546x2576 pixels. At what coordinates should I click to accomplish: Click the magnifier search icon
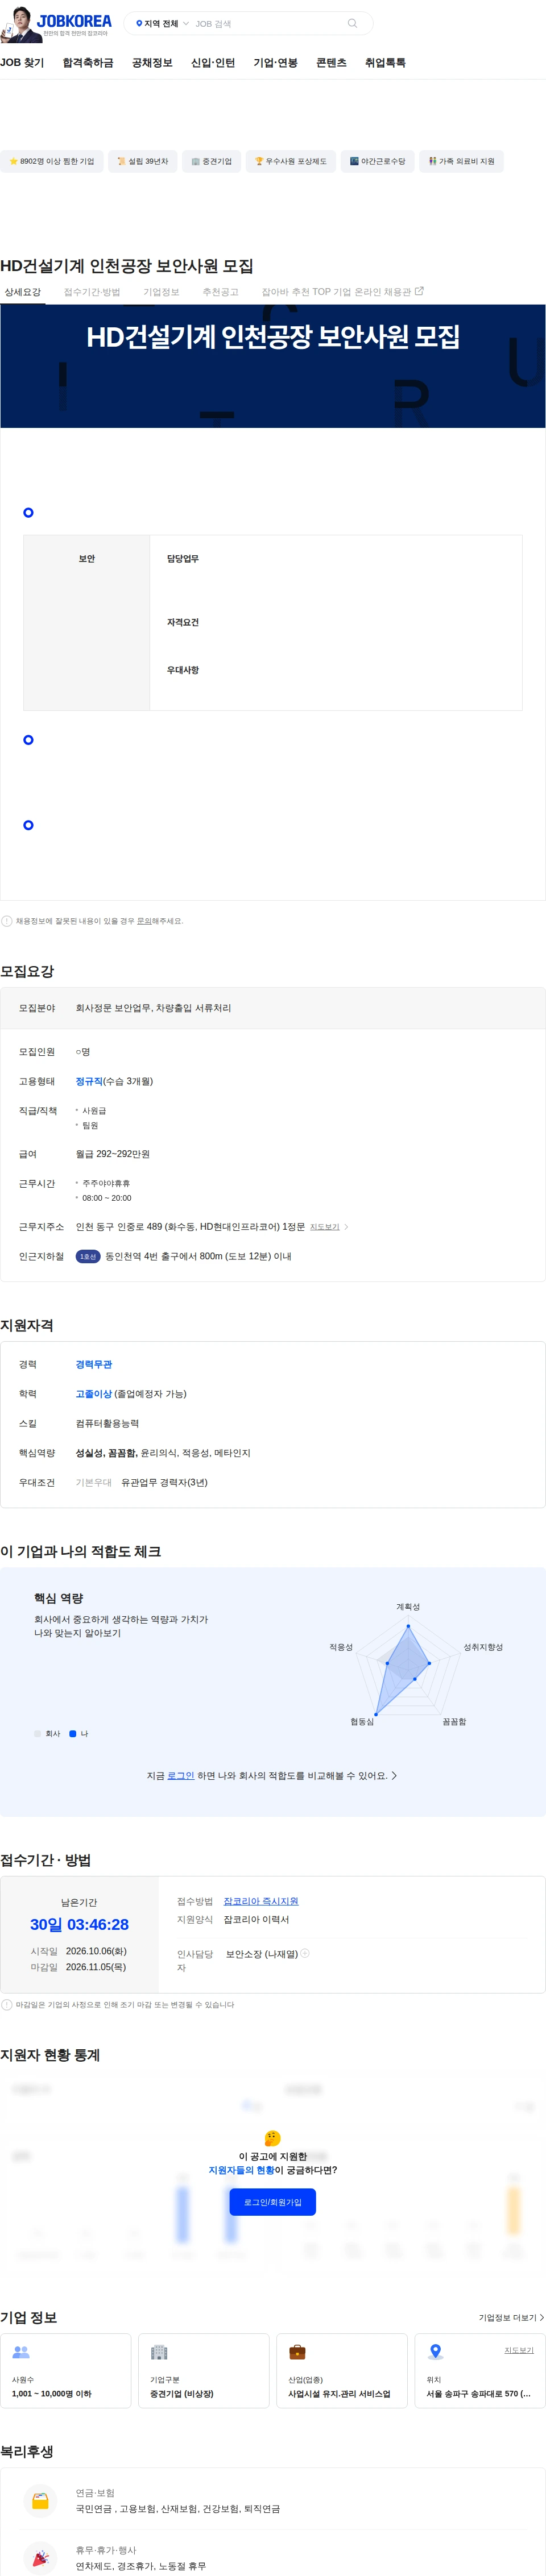point(352,23)
